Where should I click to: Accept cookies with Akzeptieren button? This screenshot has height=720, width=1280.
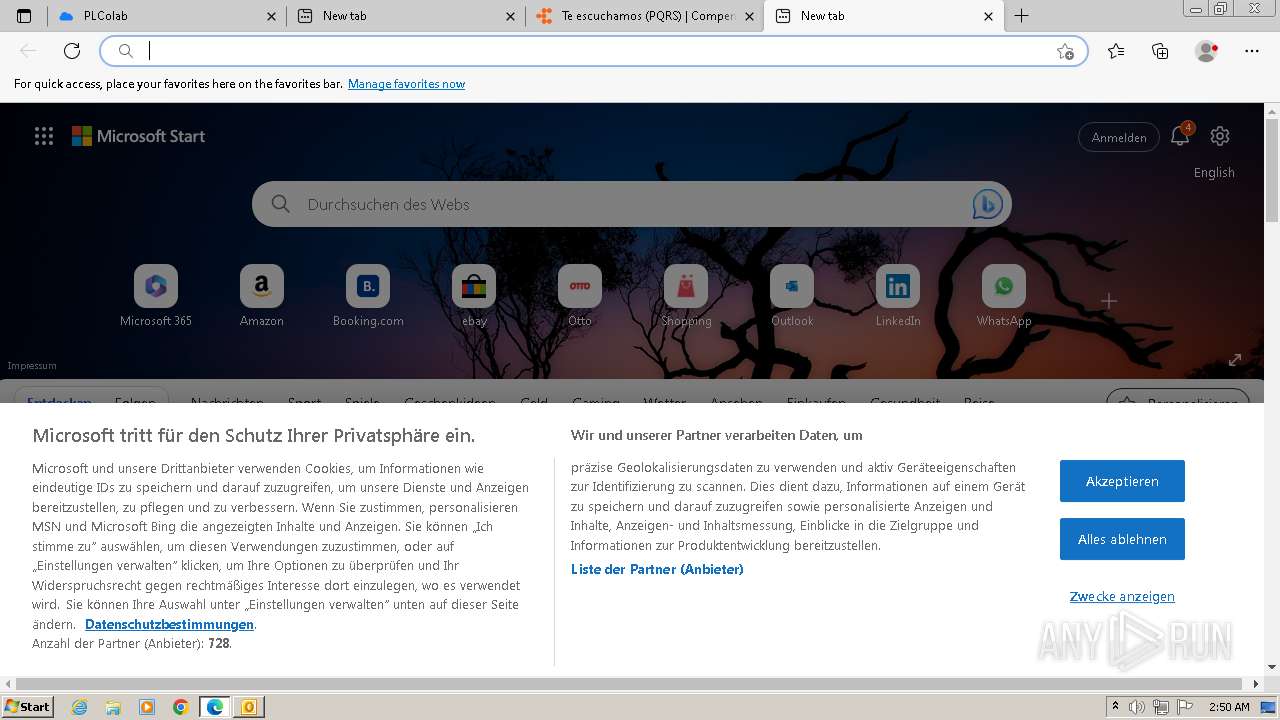1122,481
